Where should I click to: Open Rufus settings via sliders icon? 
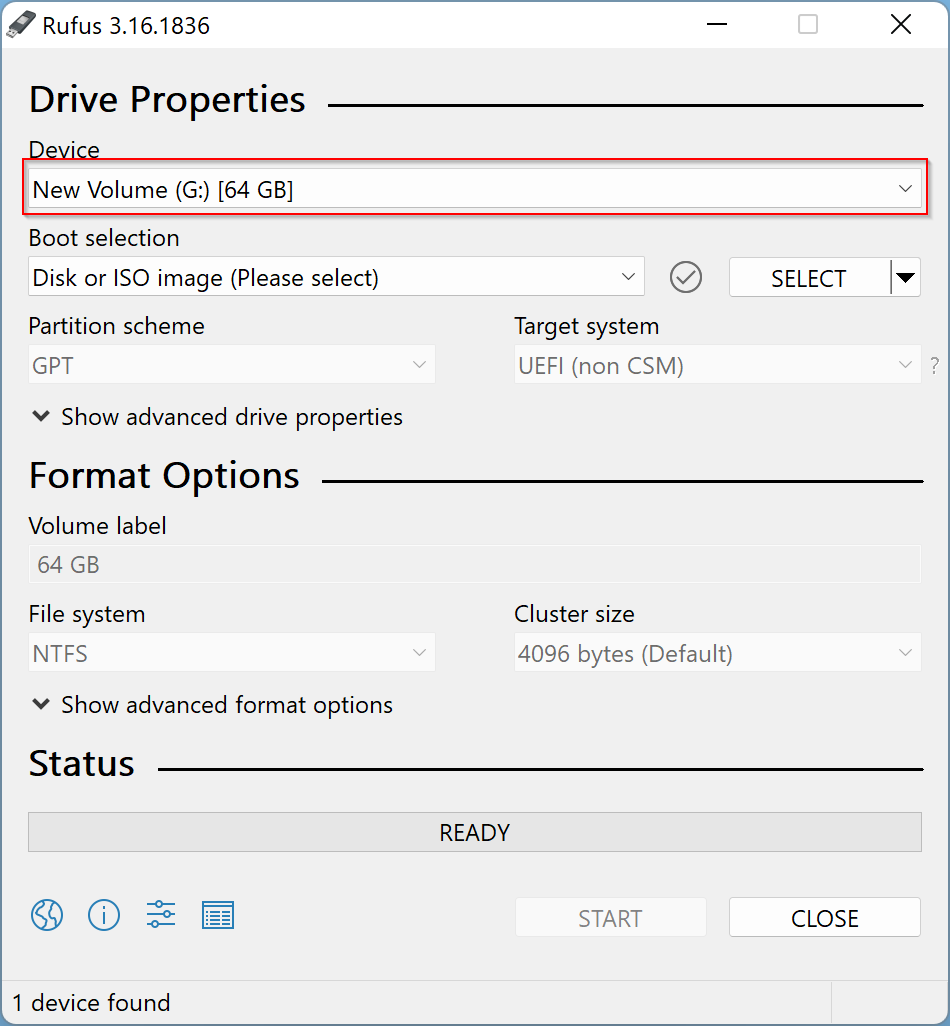161,915
